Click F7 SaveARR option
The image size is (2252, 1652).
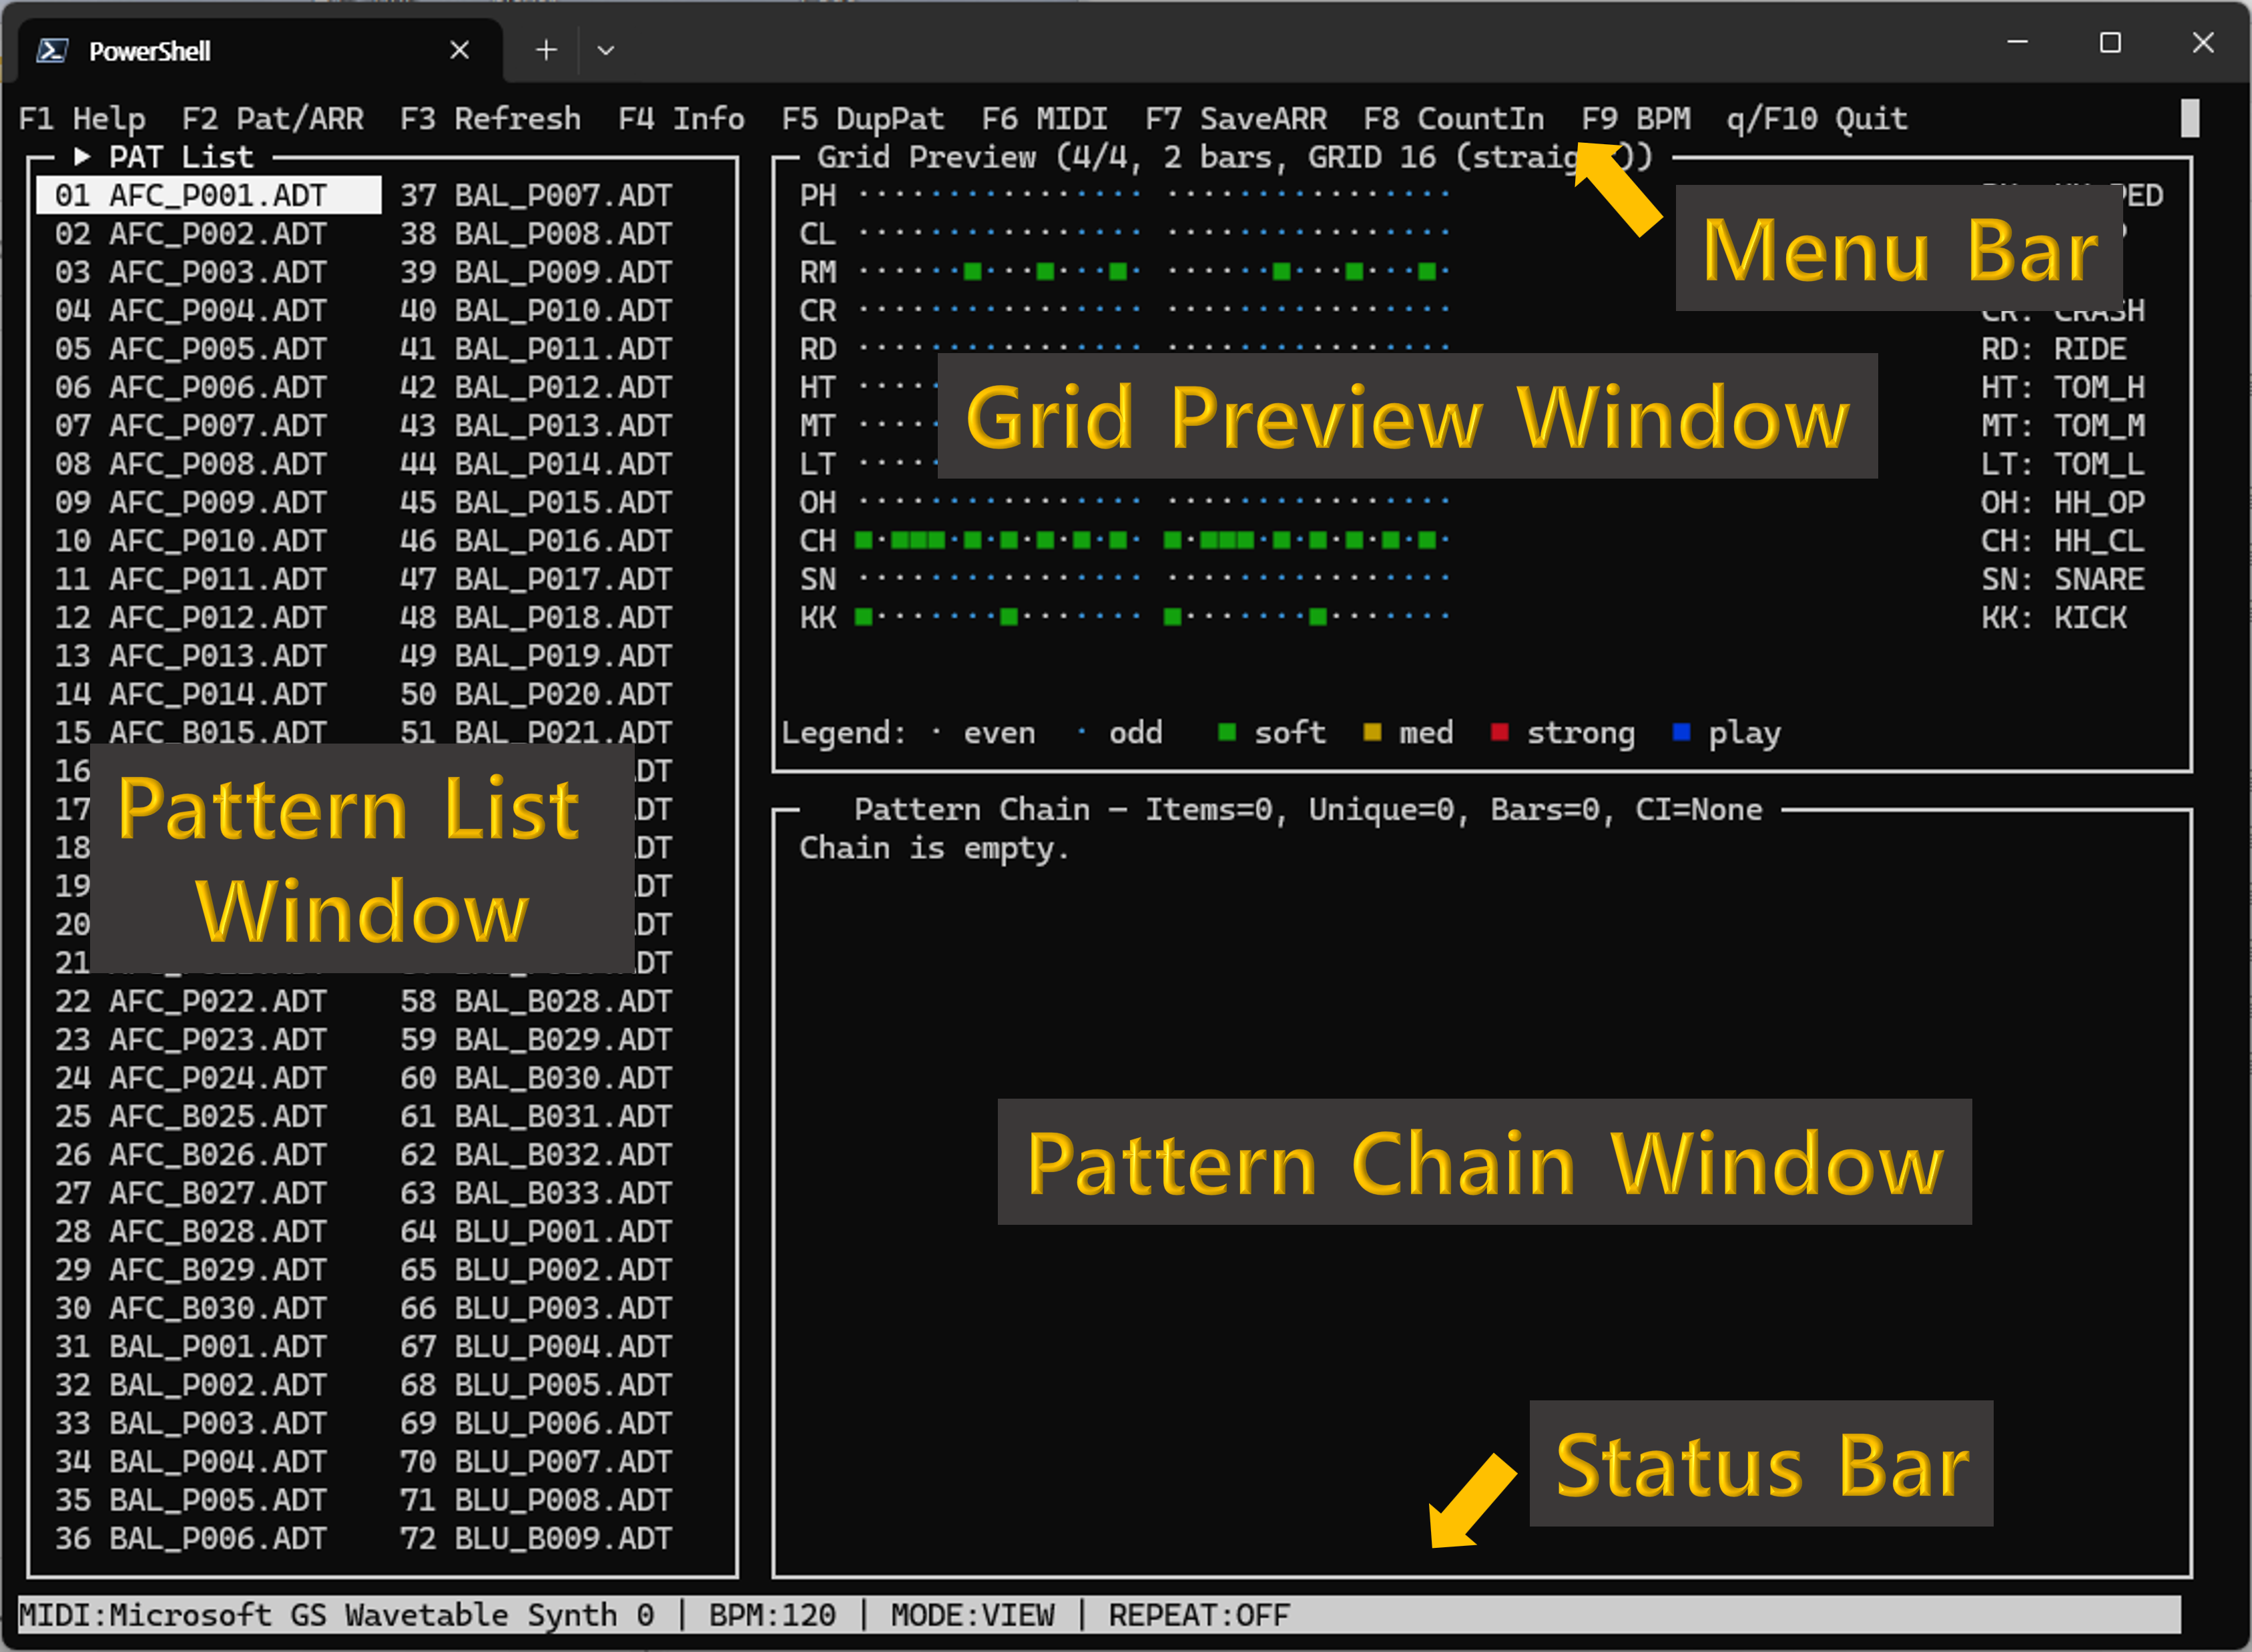[1236, 119]
